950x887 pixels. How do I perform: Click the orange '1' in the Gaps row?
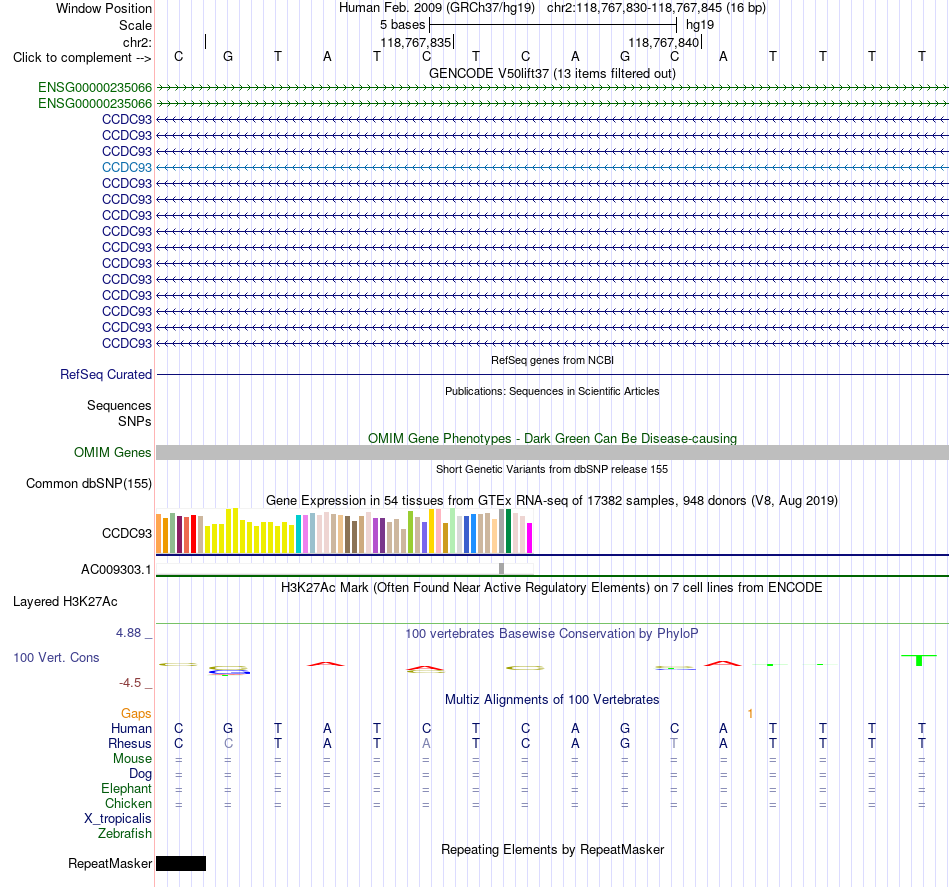tap(750, 714)
